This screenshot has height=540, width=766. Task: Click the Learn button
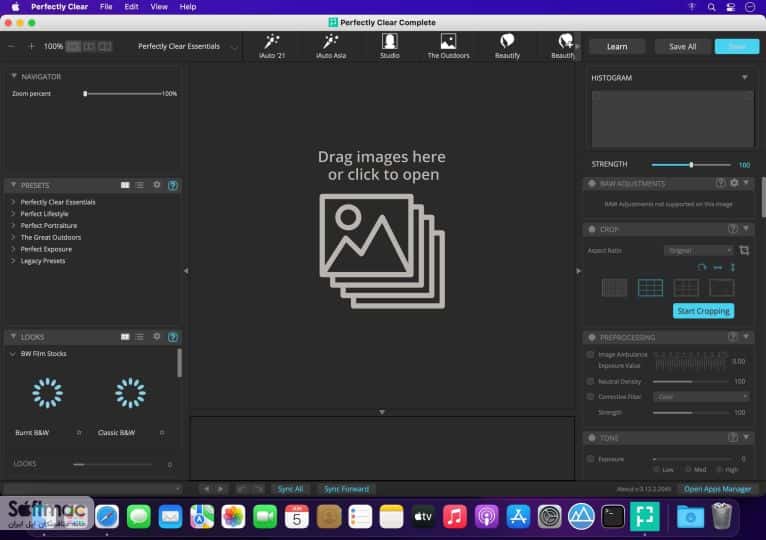(x=617, y=46)
